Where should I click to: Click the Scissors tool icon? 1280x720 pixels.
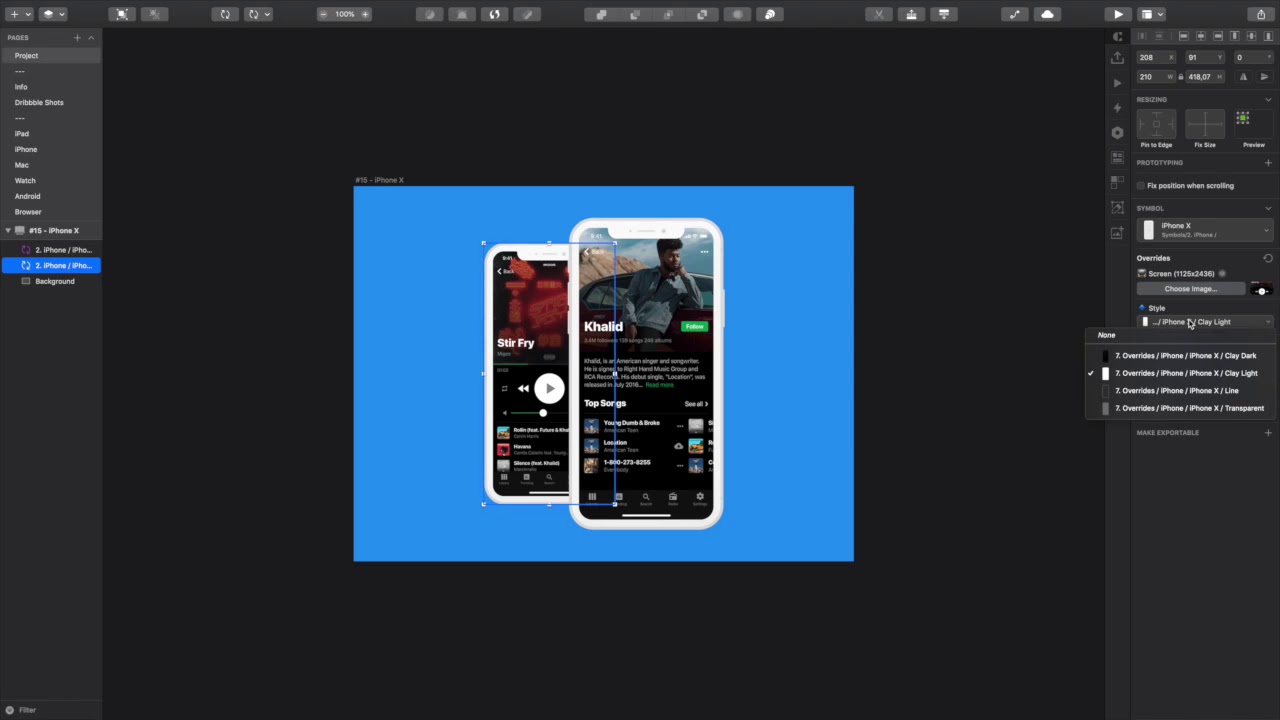pyautogui.click(x=879, y=14)
